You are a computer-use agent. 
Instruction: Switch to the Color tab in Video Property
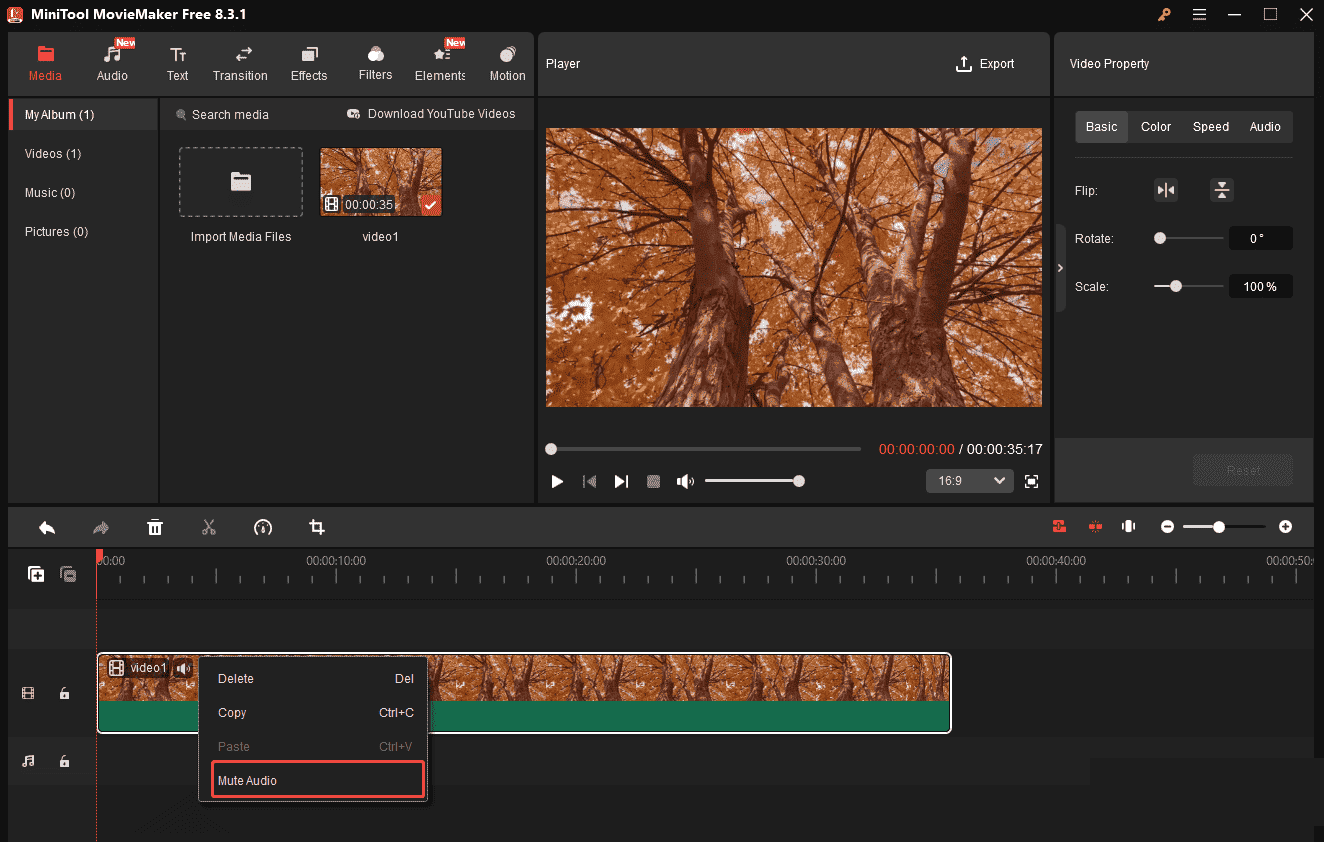pyautogui.click(x=1155, y=126)
